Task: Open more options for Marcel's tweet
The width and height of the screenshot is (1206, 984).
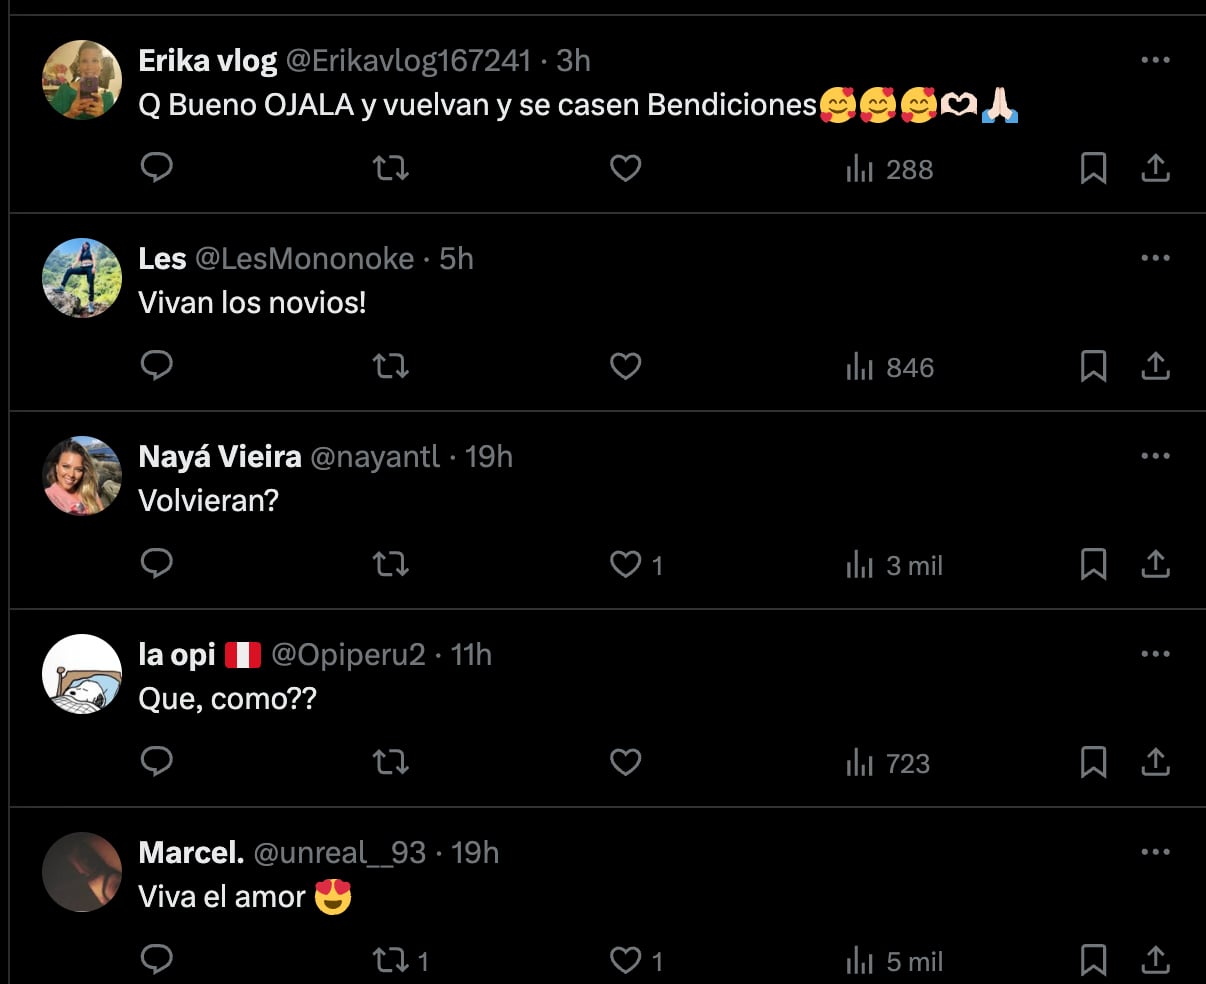Action: [1155, 850]
